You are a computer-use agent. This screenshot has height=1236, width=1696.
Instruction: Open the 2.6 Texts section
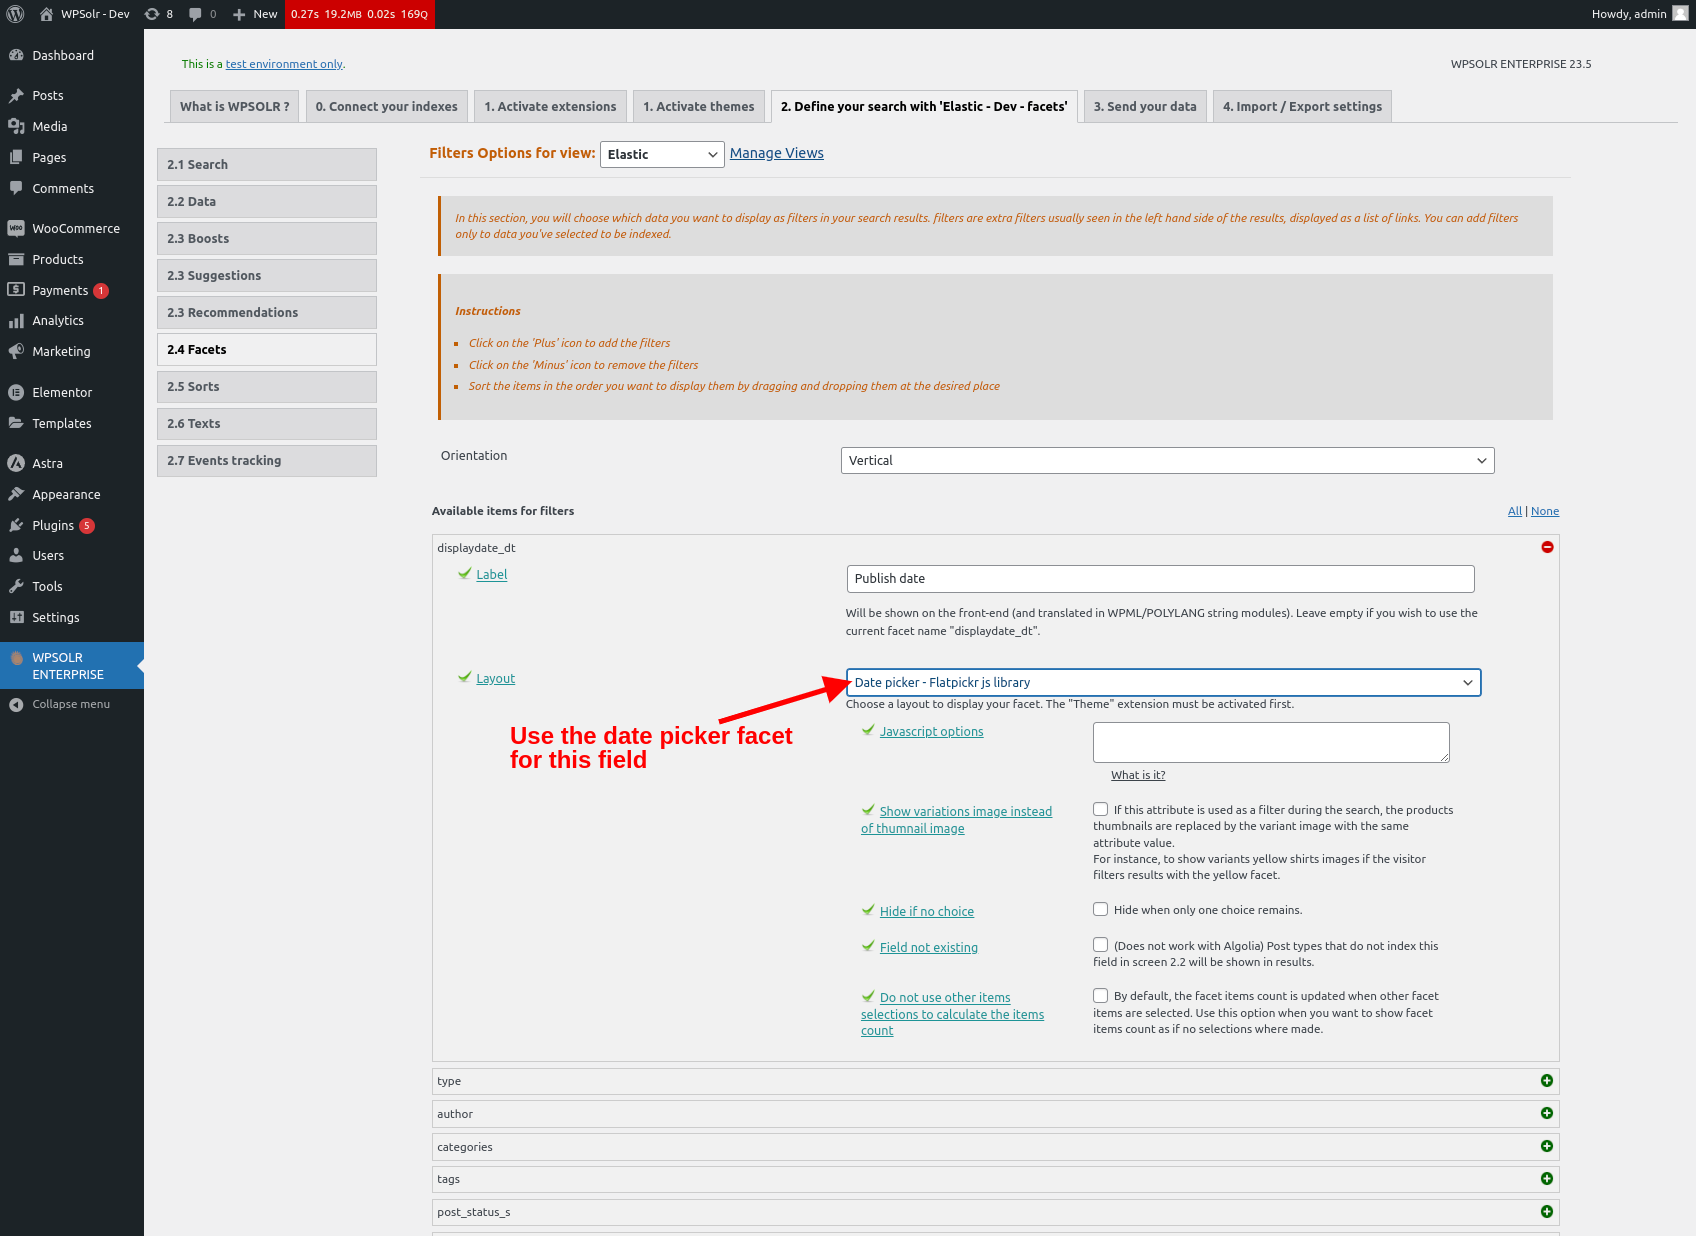[x=267, y=423]
